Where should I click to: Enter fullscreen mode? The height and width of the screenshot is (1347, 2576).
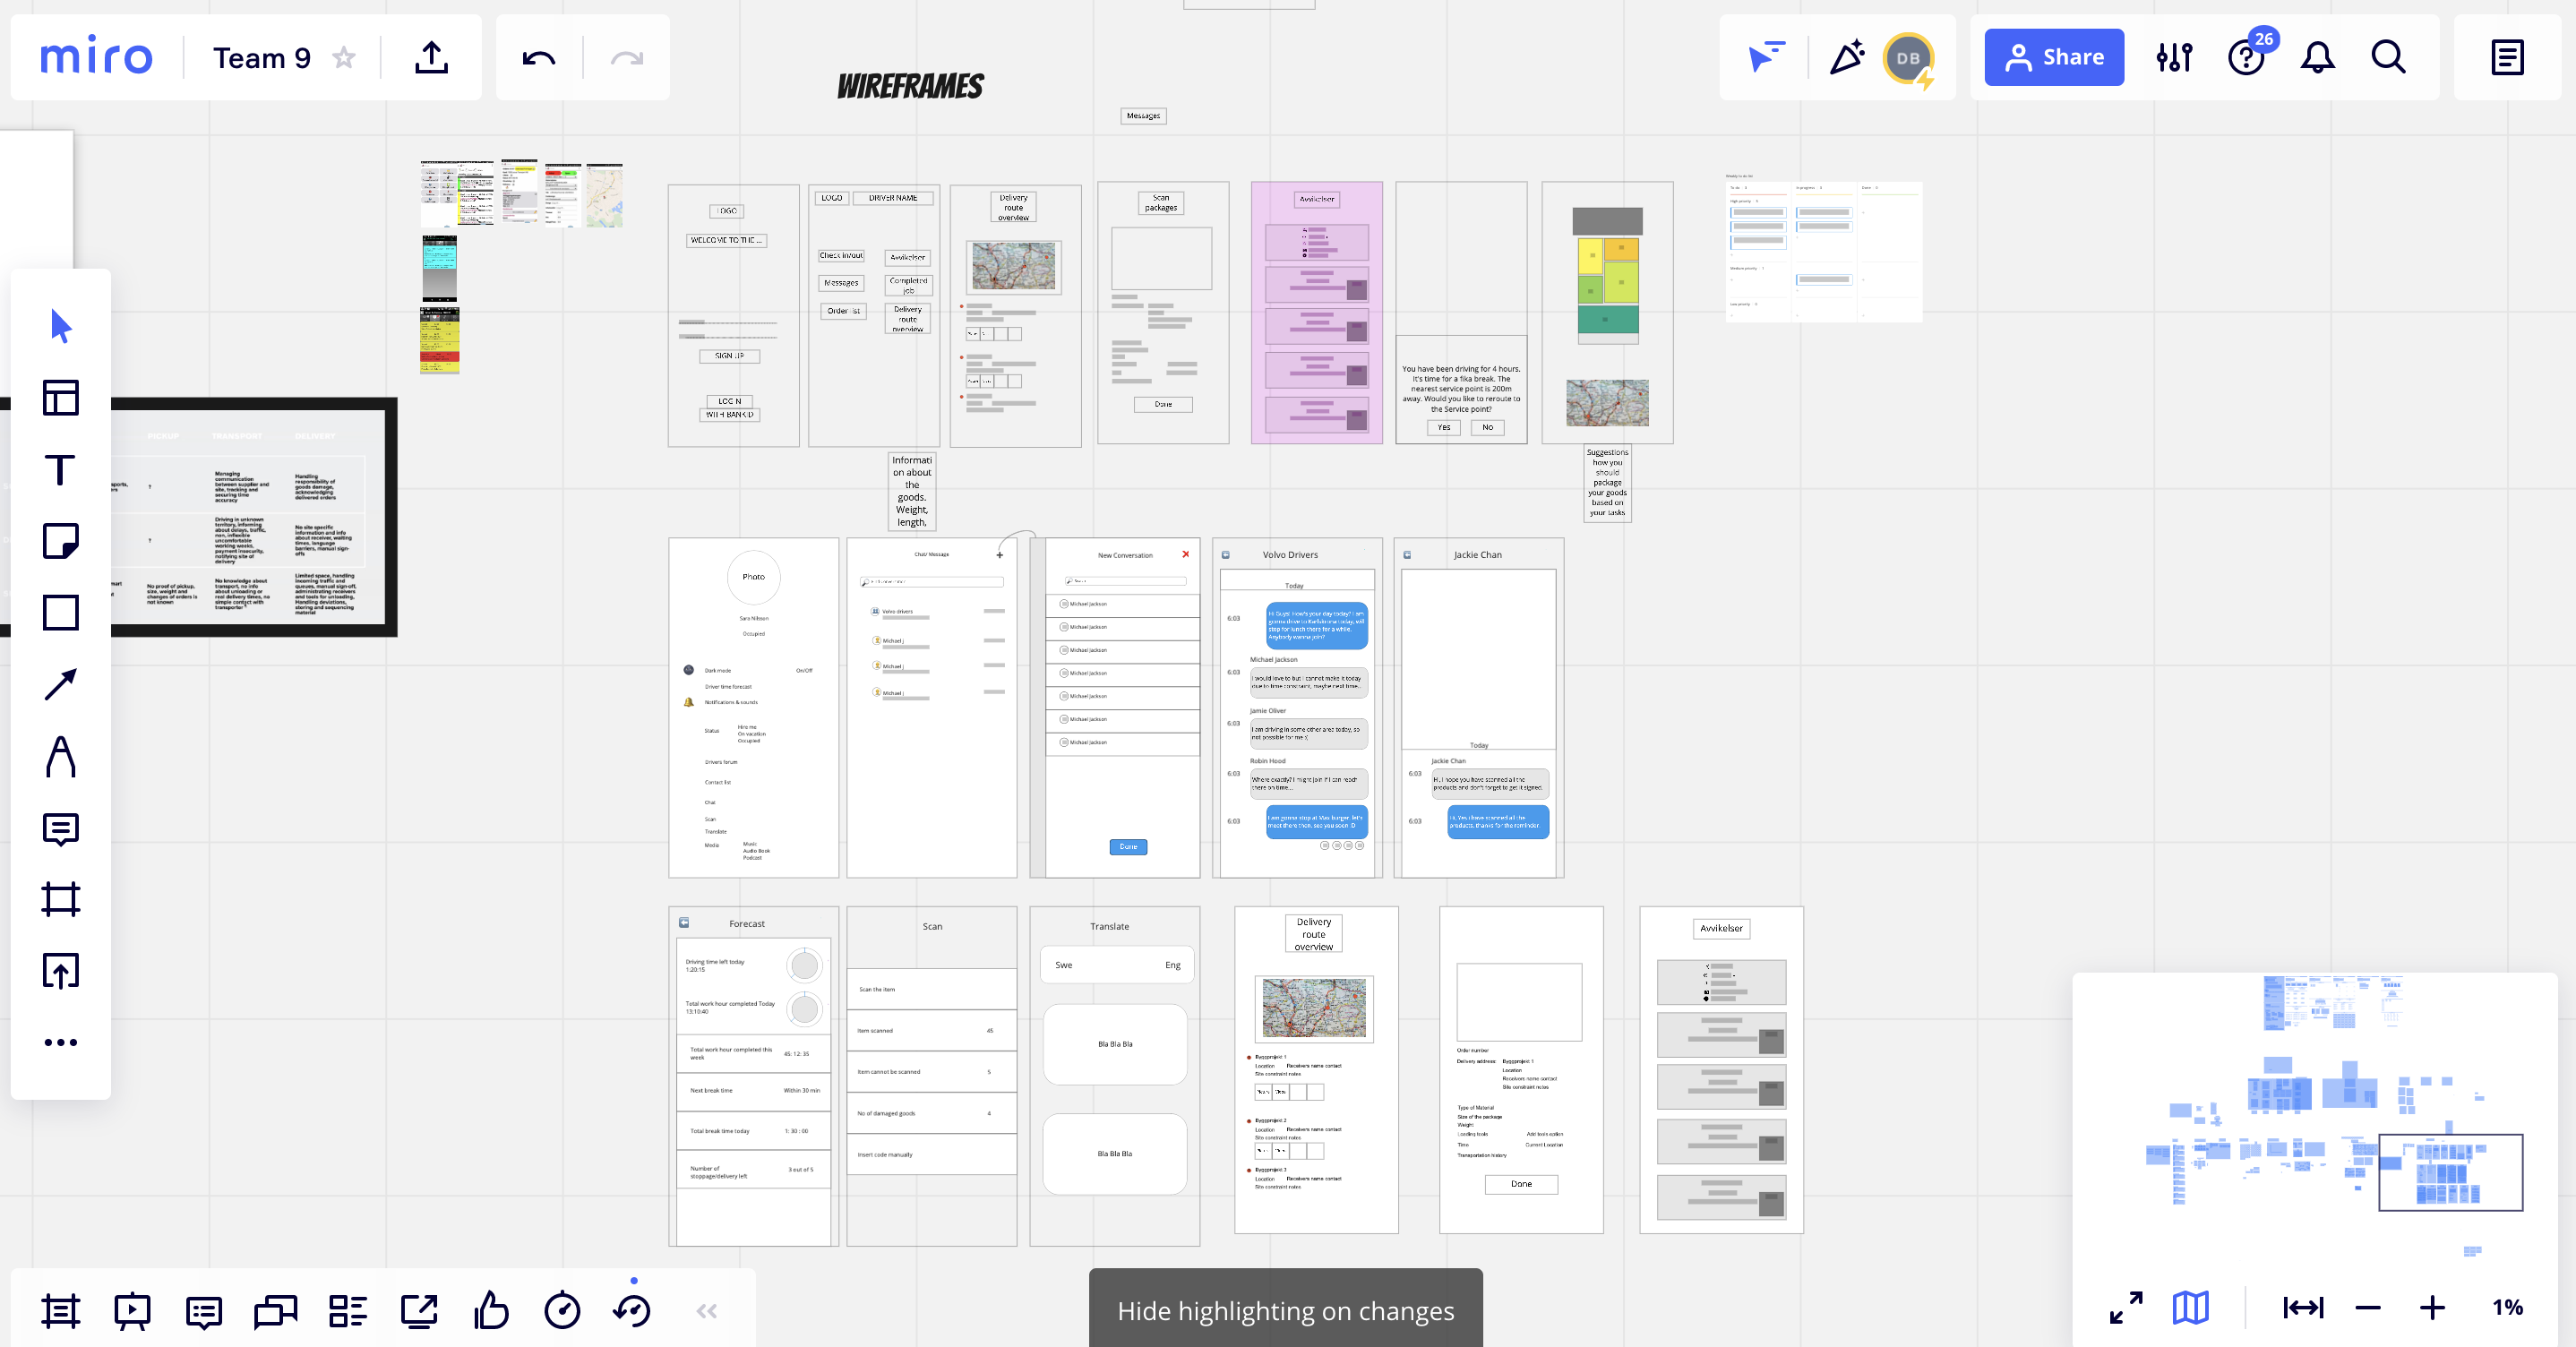pos(2126,1308)
